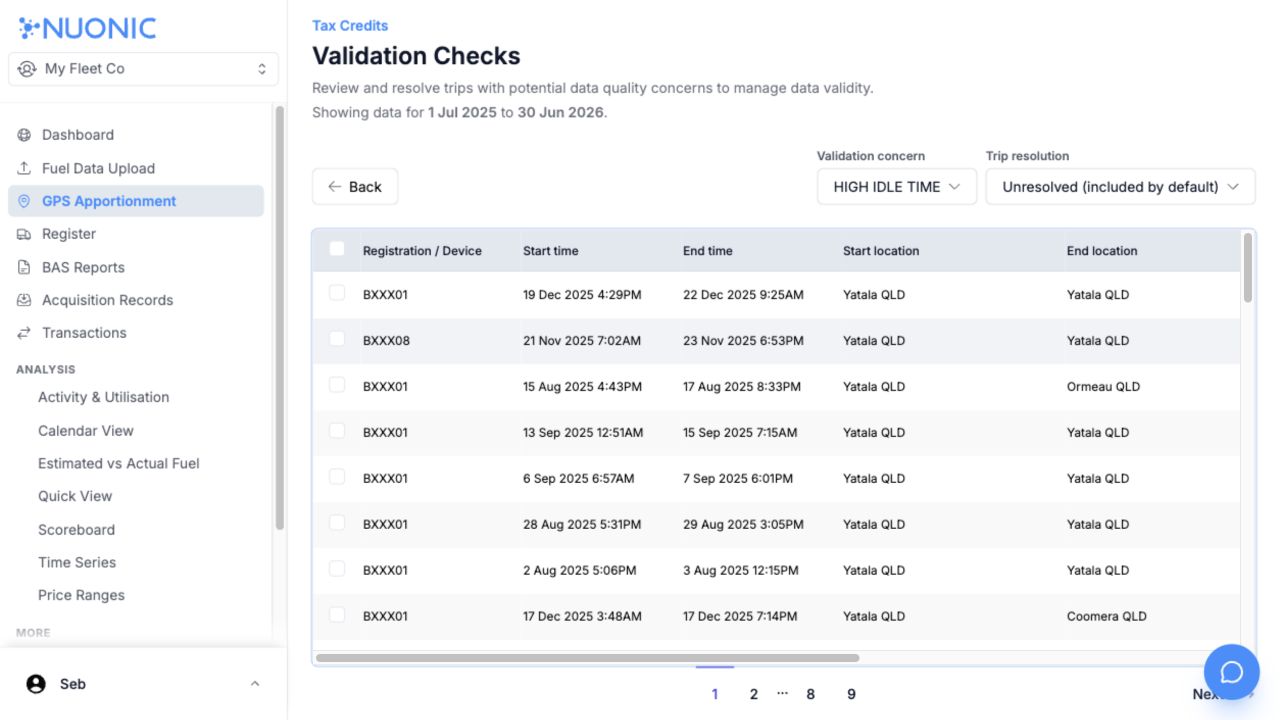Jump to page 9 of results
This screenshot has height=720, width=1280.
click(x=851, y=694)
